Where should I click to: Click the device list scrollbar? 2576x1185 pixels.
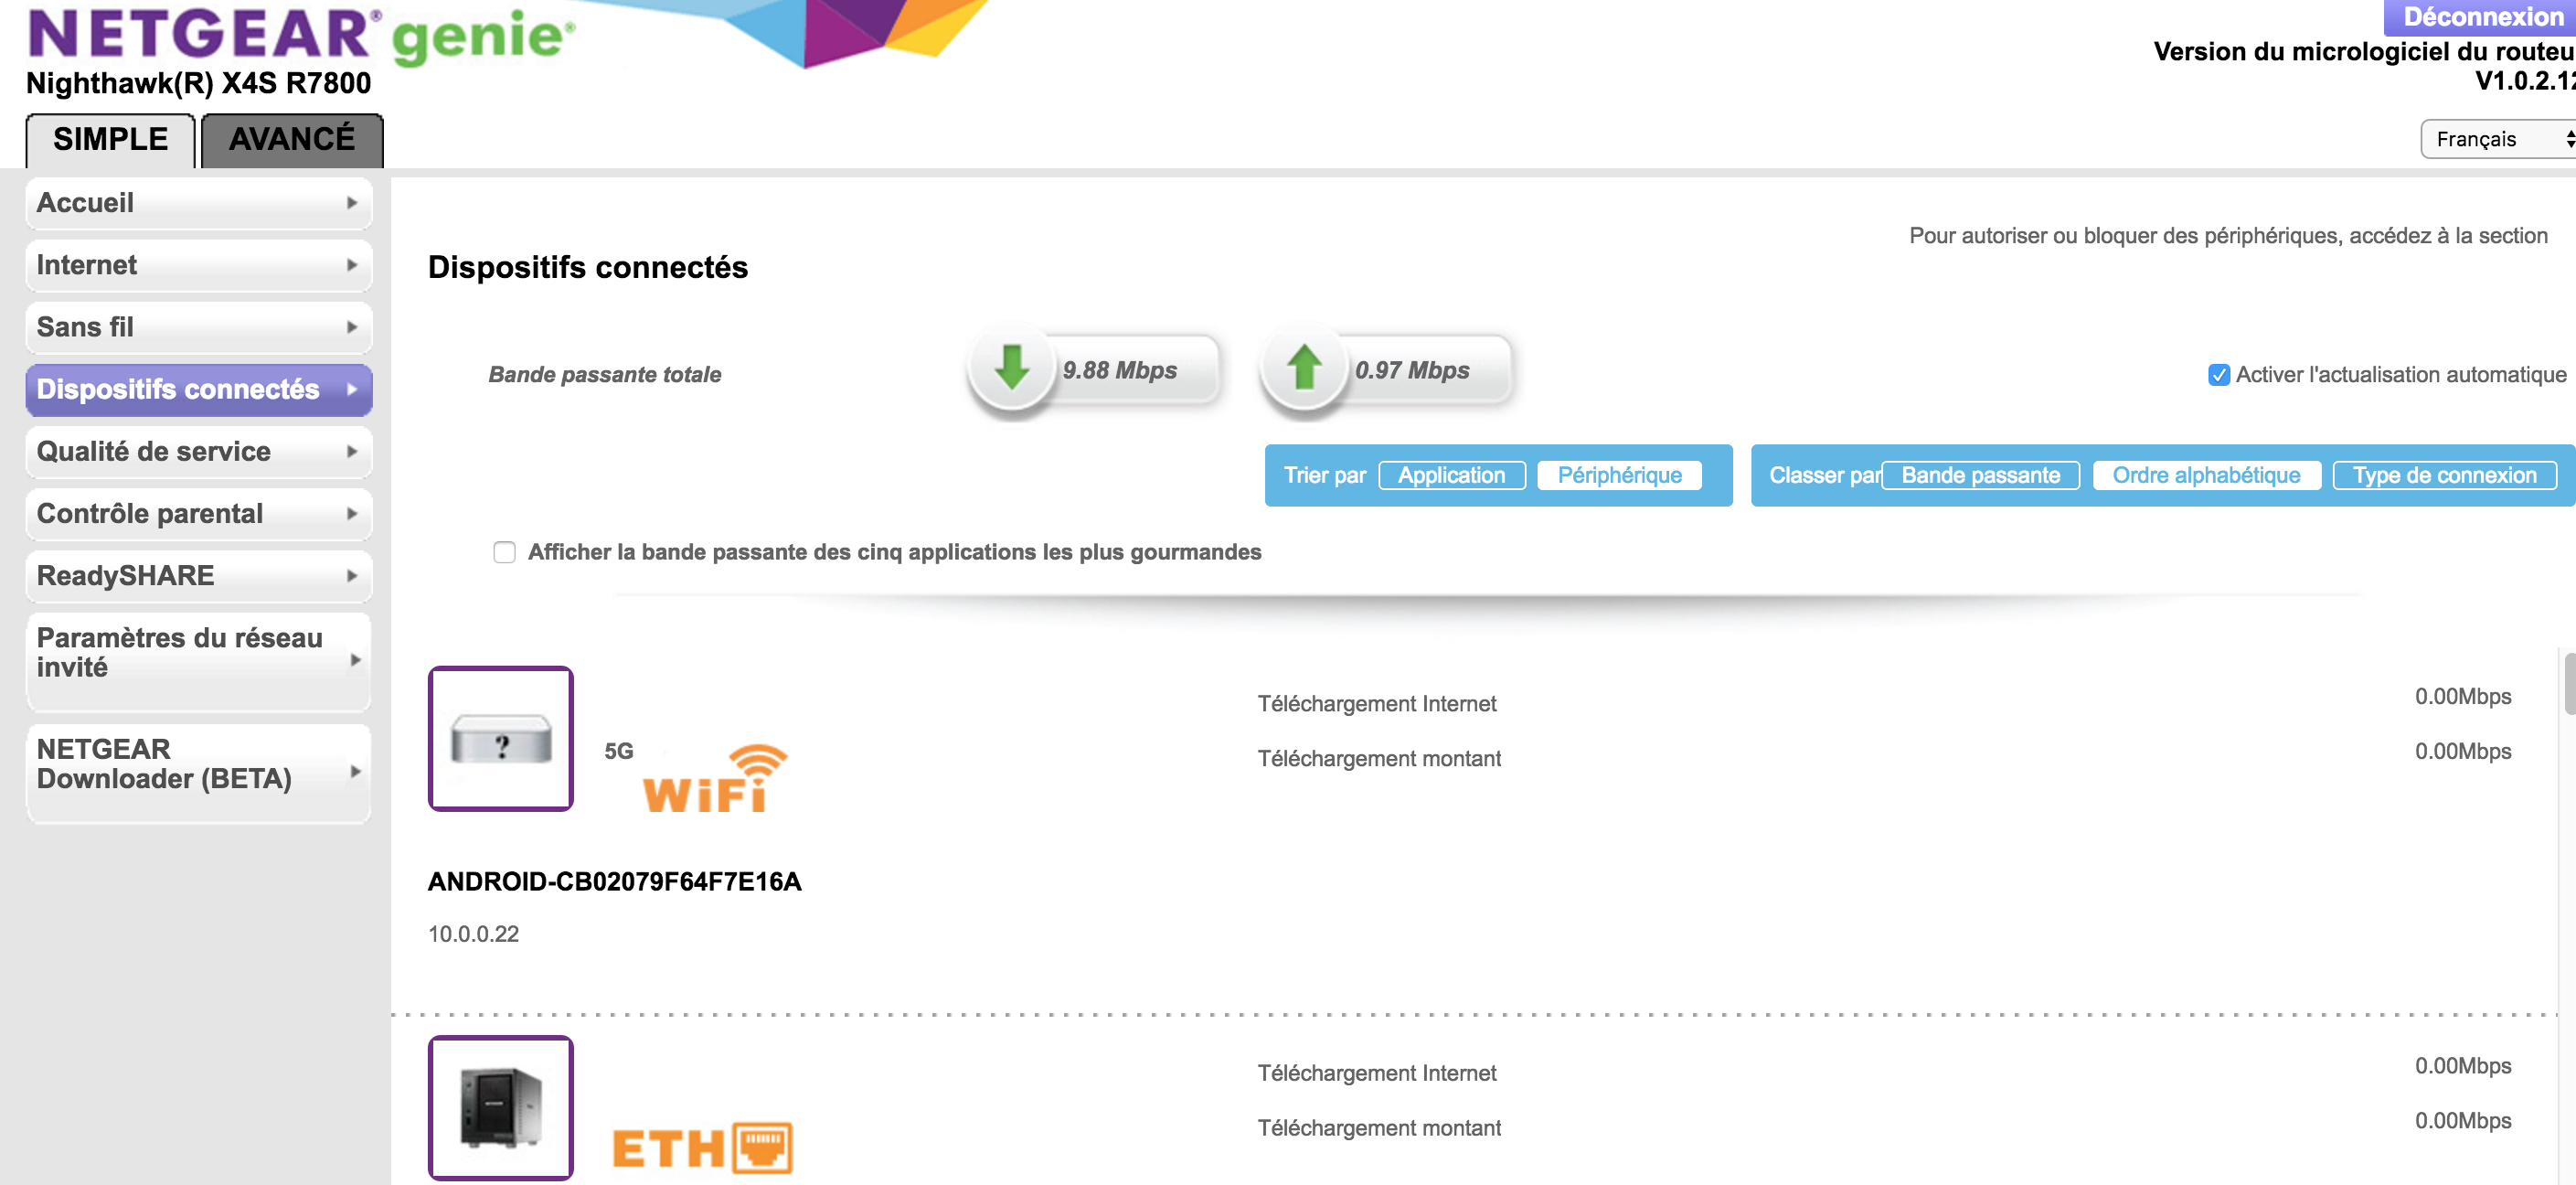tap(2567, 683)
